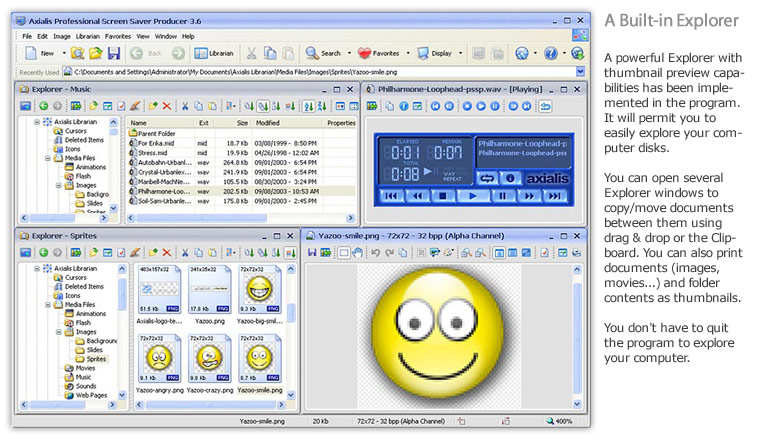Image resolution: width=760 pixels, height=440 pixels.
Task: Select Yazoo-crazy.png thumbnail
Action: point(210,363)
